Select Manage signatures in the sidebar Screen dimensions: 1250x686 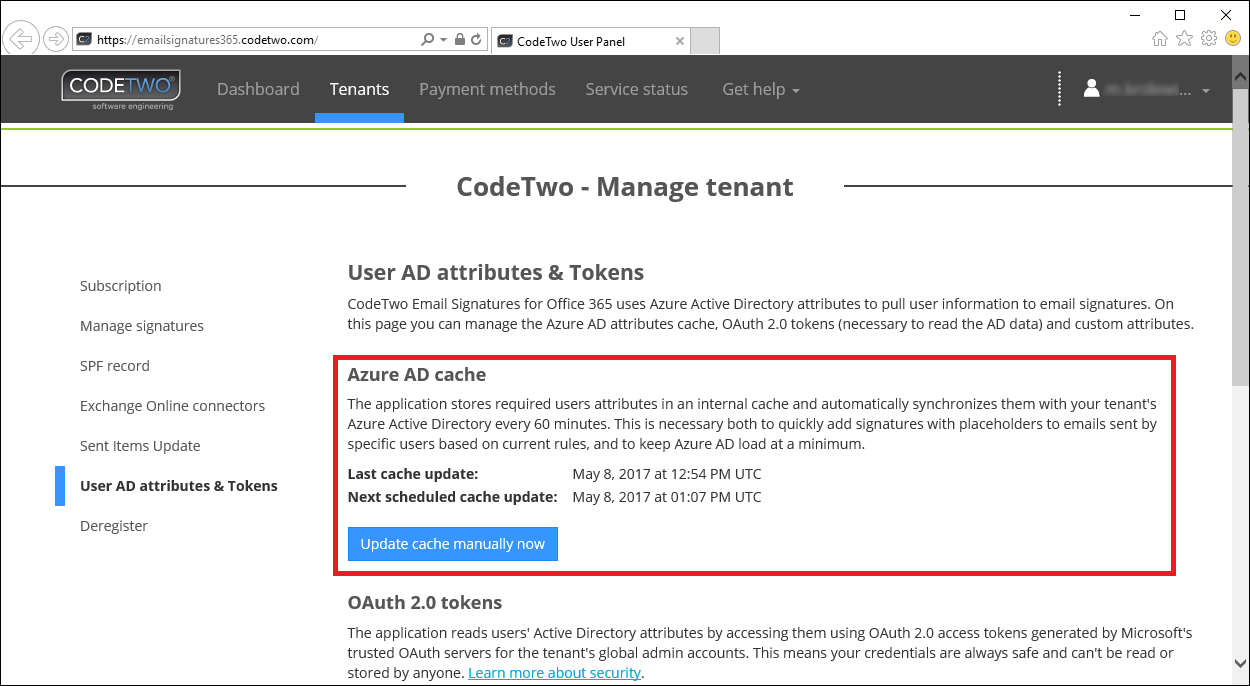[x=142, y=326]
